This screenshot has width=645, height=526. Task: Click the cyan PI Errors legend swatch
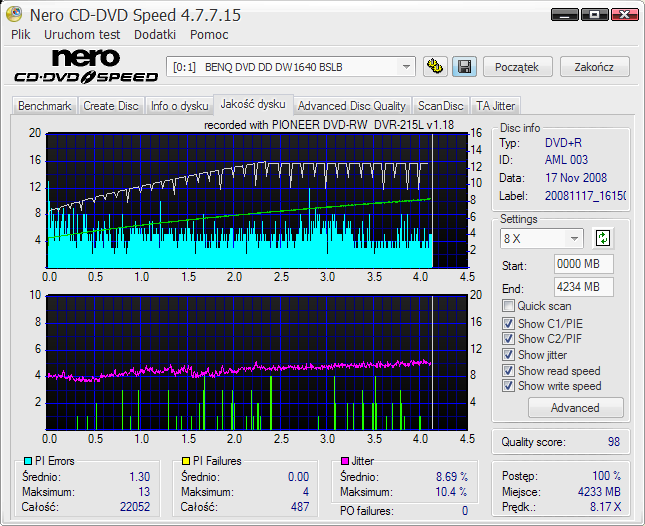[x=28, y=461]
